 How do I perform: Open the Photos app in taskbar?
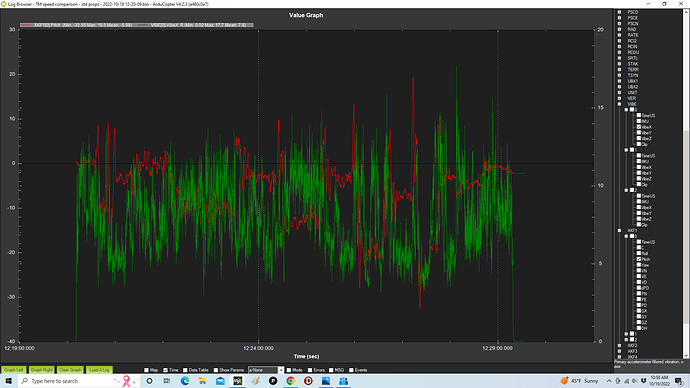click(x=326, y=381)
